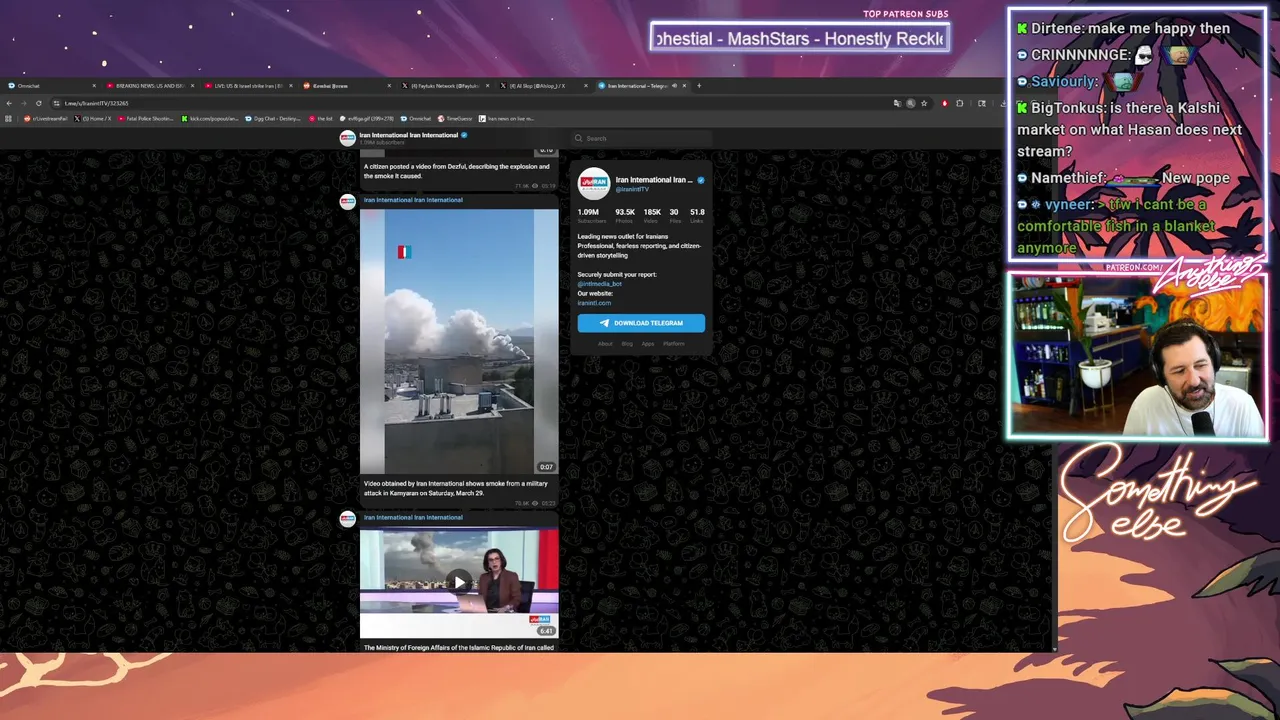Open the kick.com popout bookmark

[210, 118]
